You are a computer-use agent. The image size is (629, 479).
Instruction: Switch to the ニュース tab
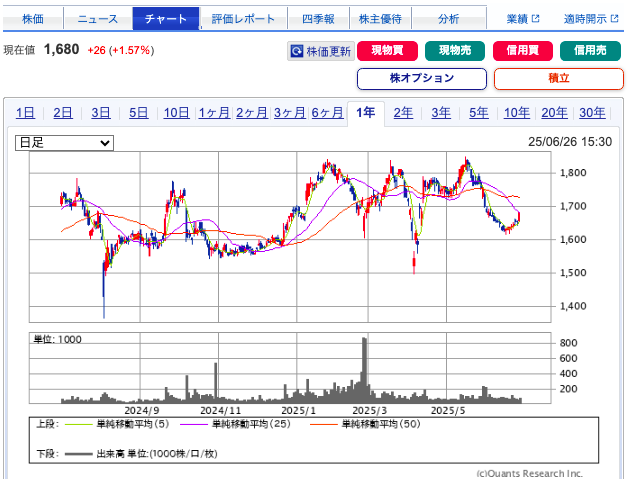click(98, 19)
